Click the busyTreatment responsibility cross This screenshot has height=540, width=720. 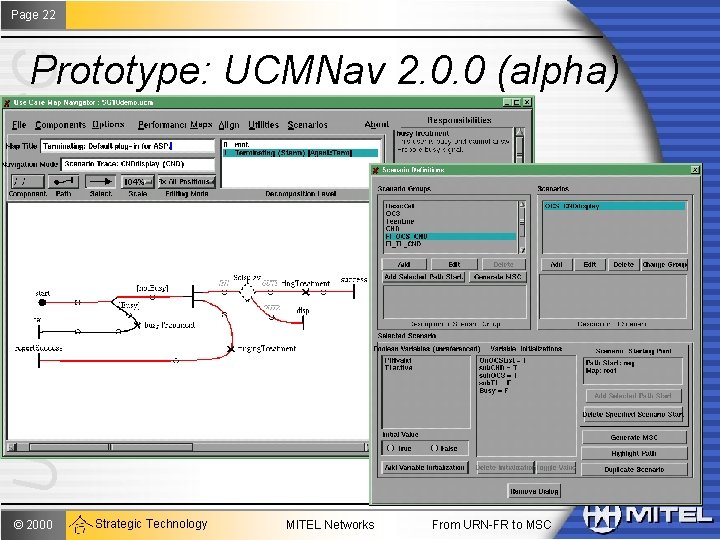pos(137,325)
